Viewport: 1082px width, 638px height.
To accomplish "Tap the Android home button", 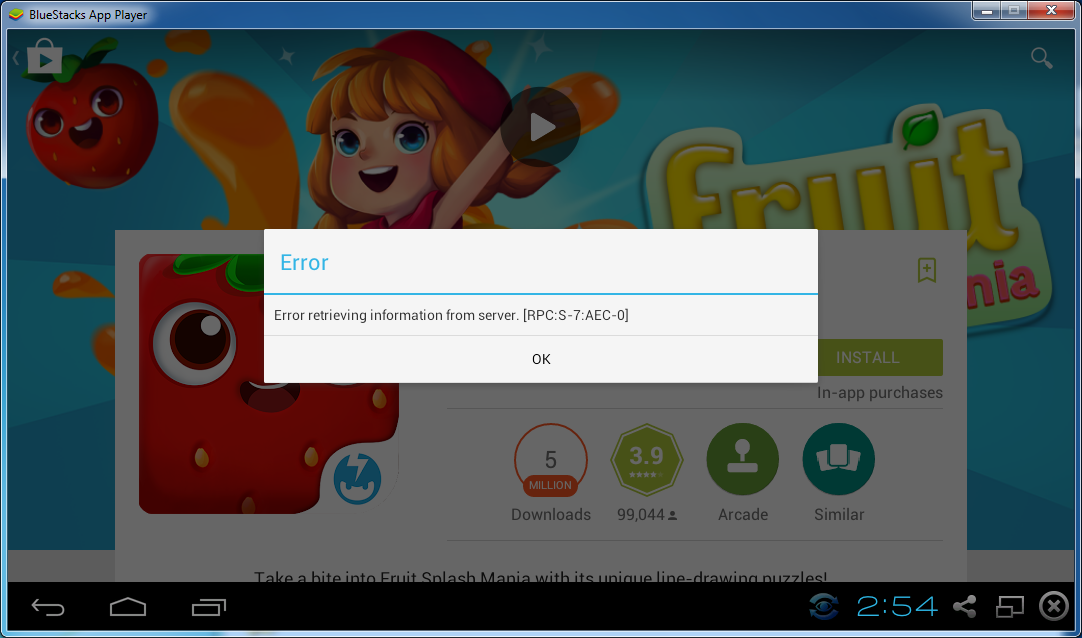I will (128, 607).
